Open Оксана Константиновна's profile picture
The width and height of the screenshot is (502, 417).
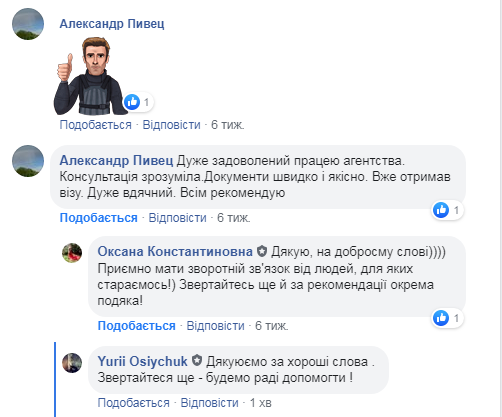[72, 253]
